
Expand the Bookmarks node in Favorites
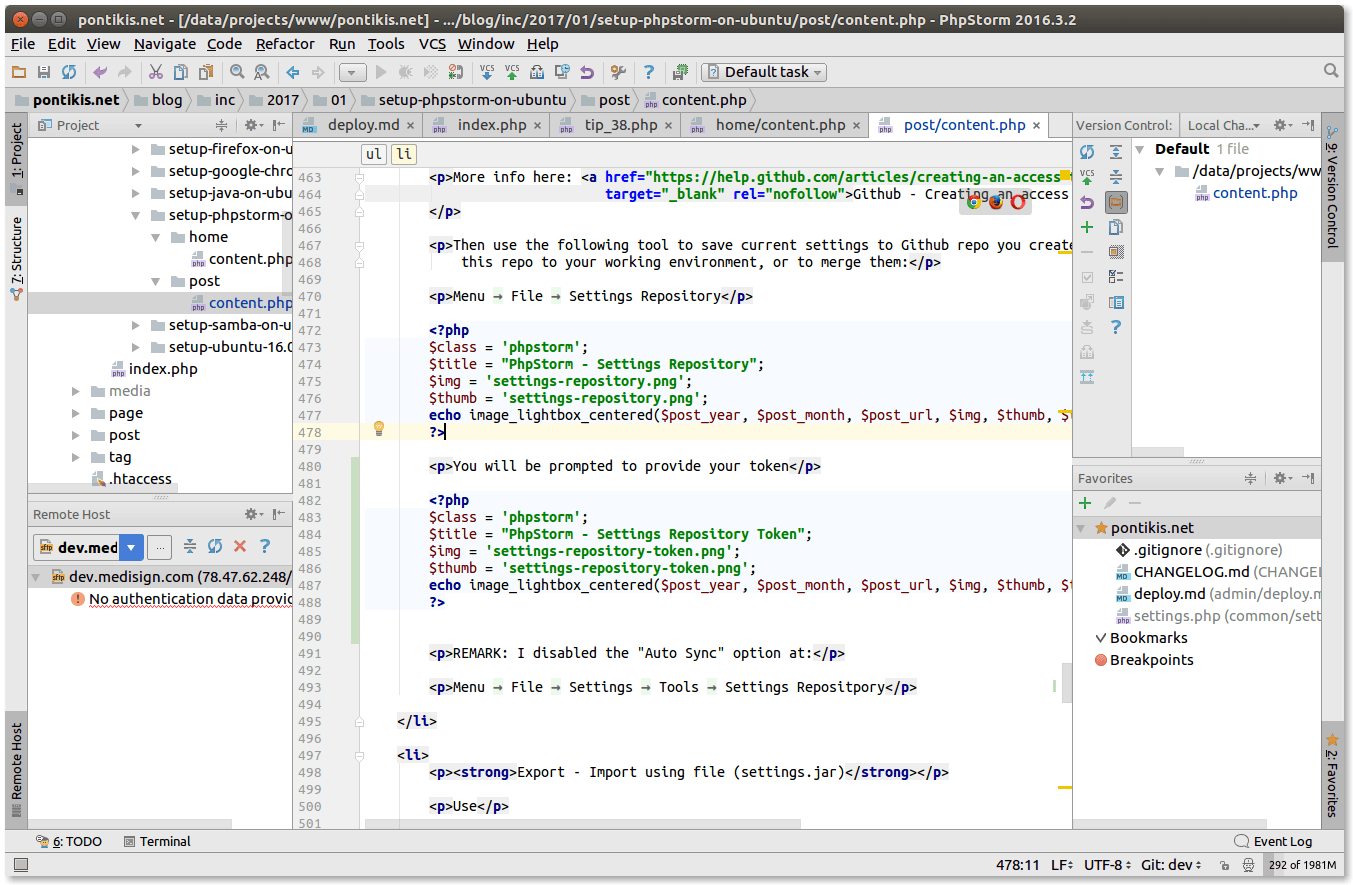coord(1101,638)
